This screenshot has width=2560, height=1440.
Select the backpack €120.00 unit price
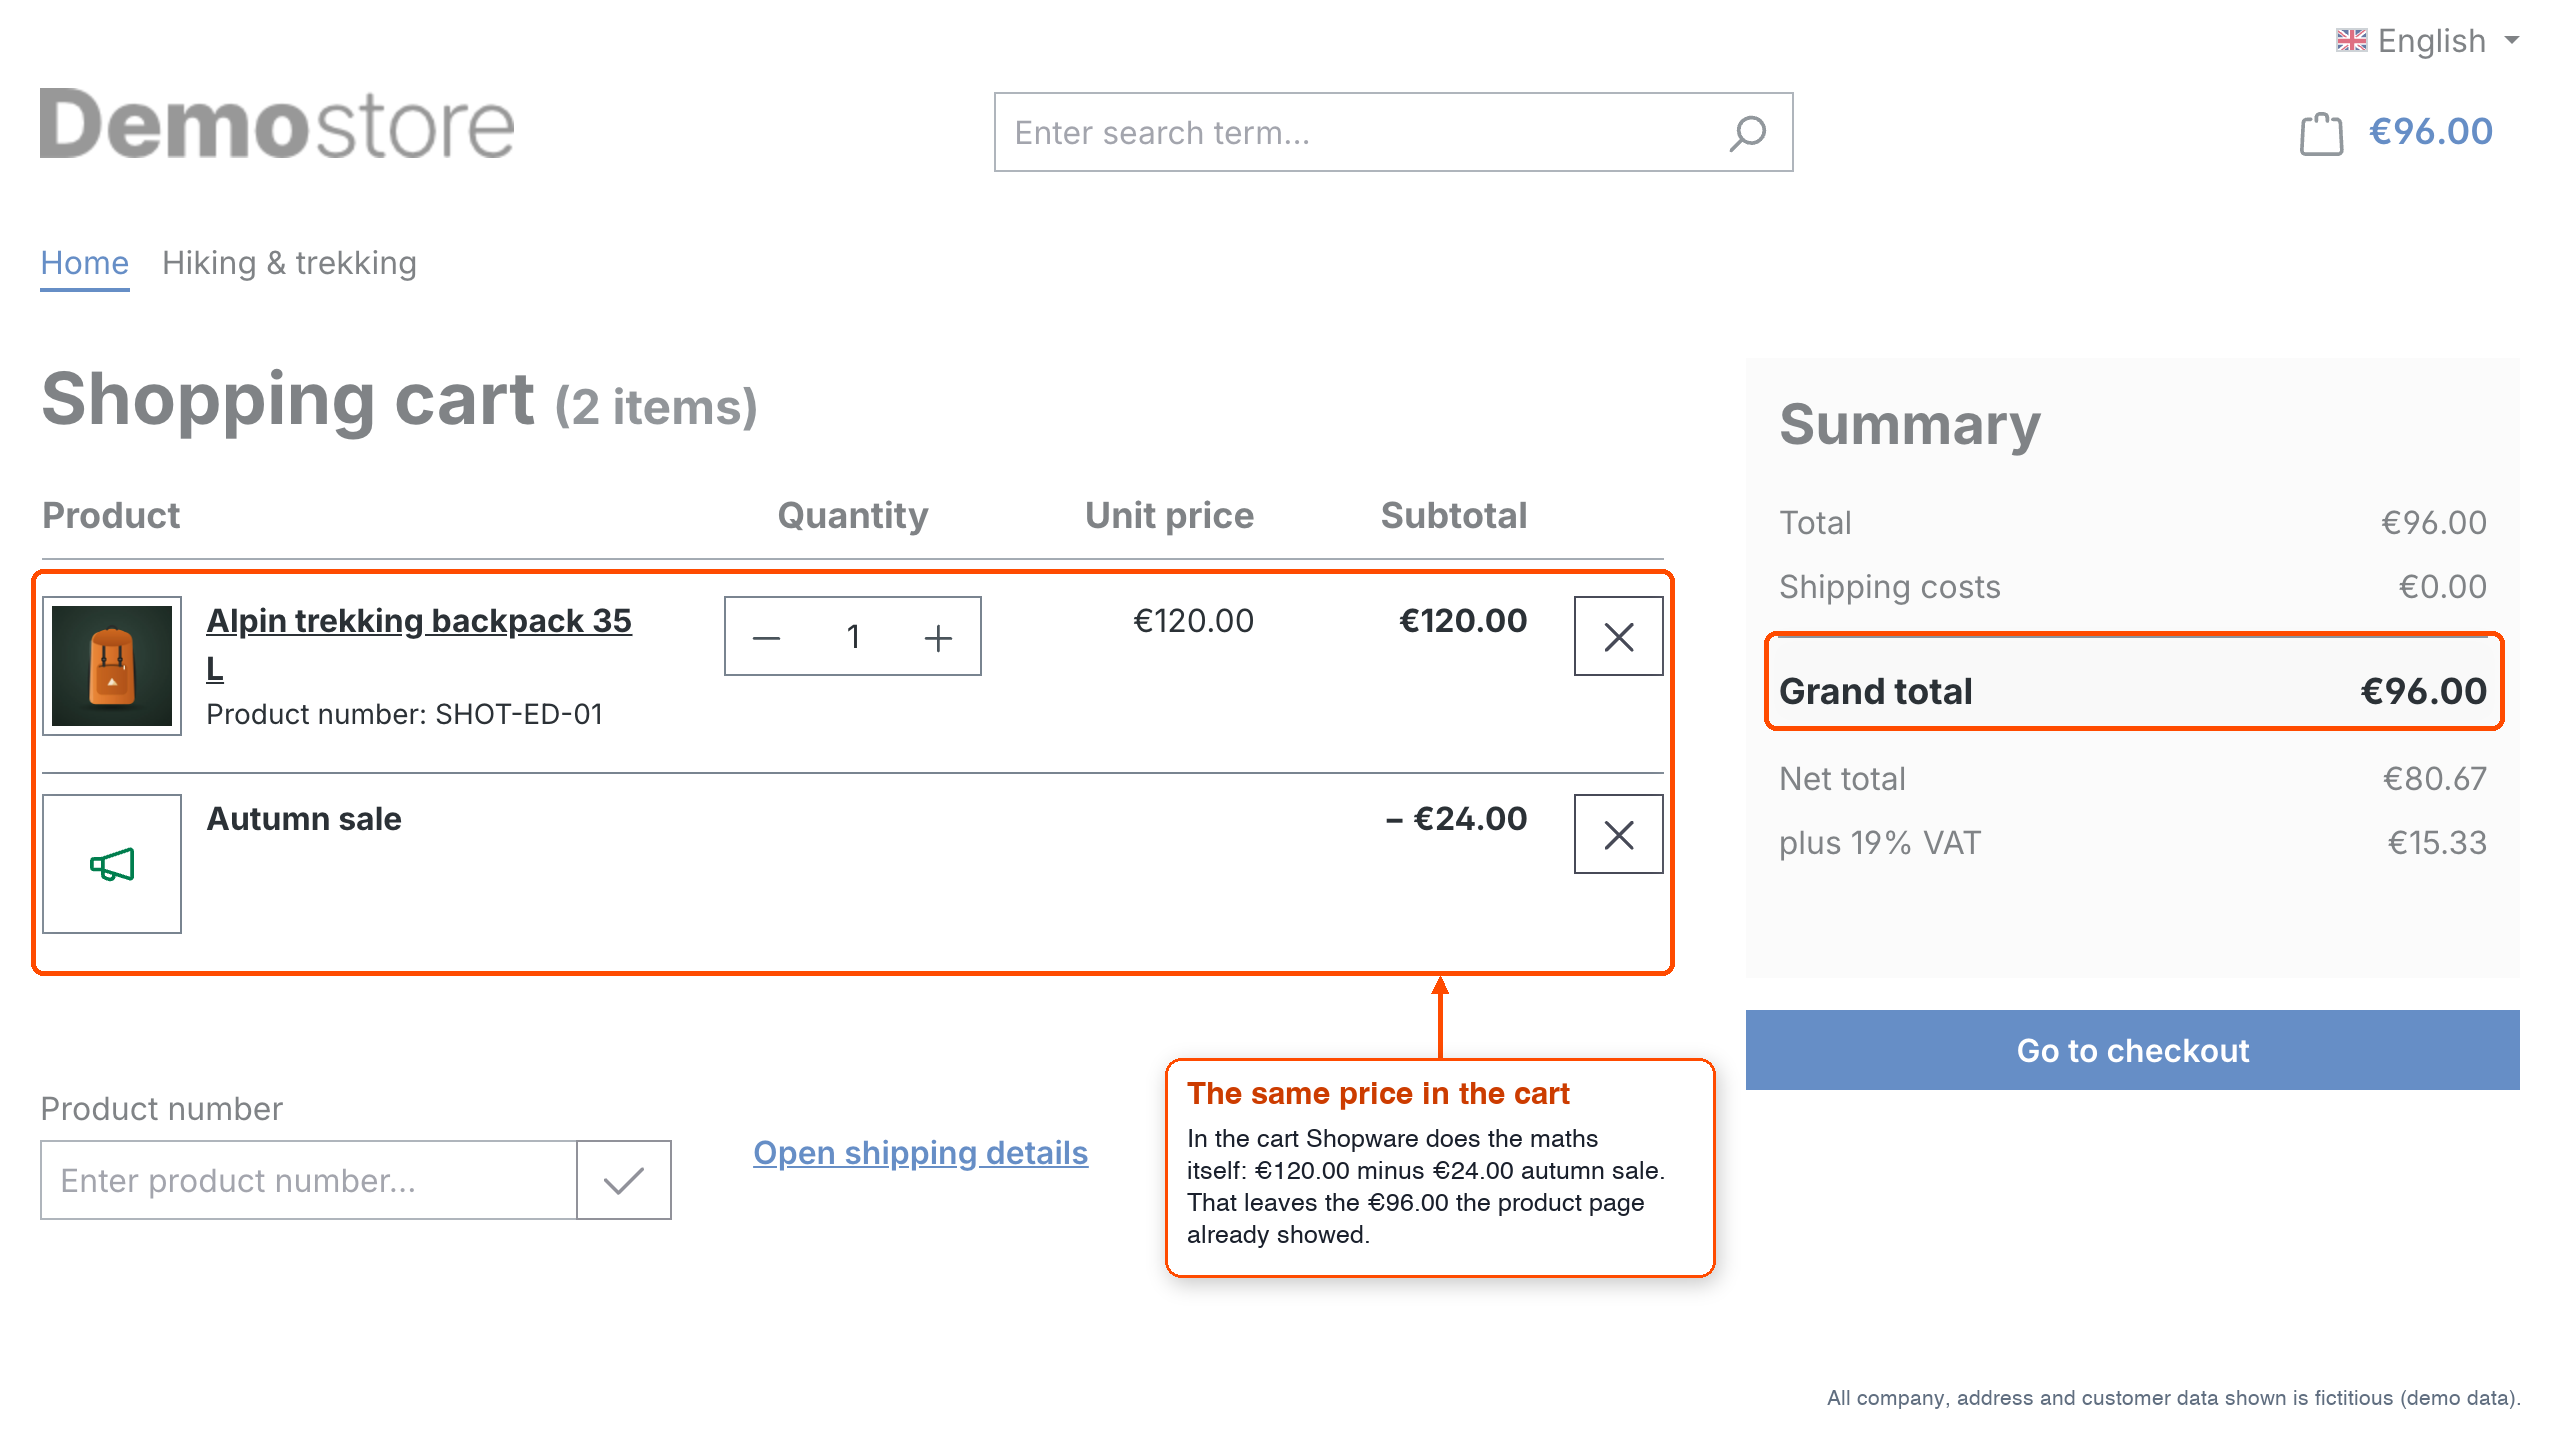(1193, 621)
